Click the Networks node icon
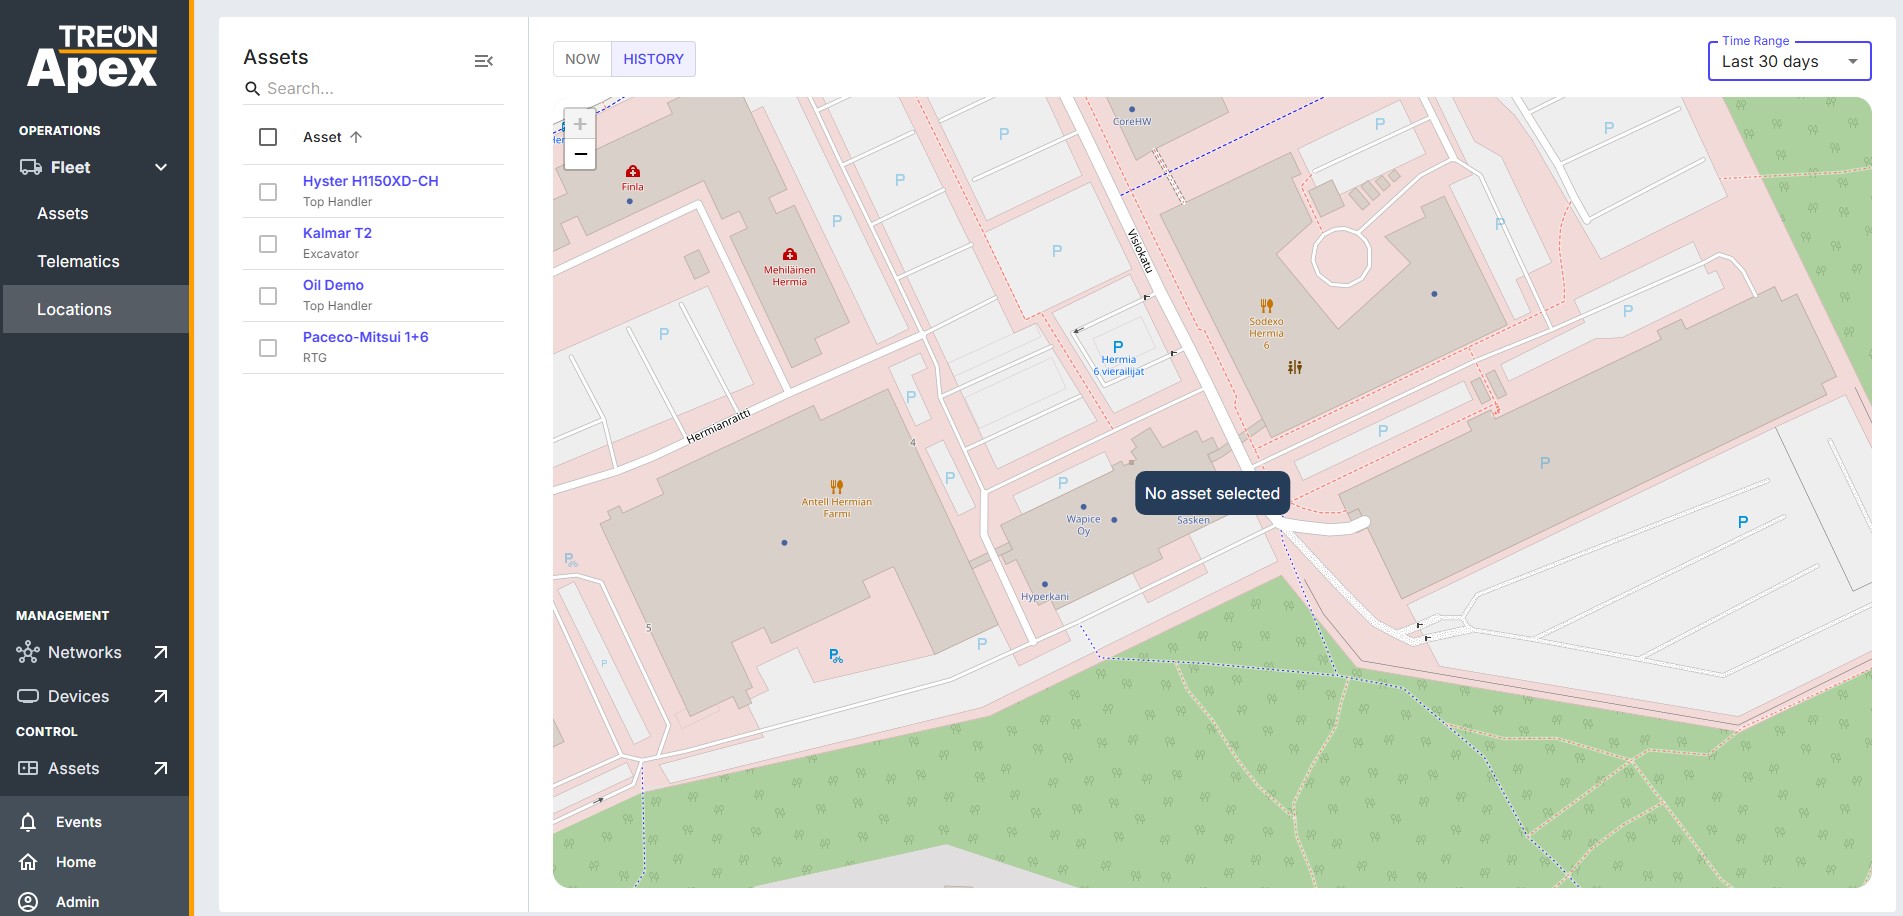This screenshot has width=1903, height=916. pos(28,652)
